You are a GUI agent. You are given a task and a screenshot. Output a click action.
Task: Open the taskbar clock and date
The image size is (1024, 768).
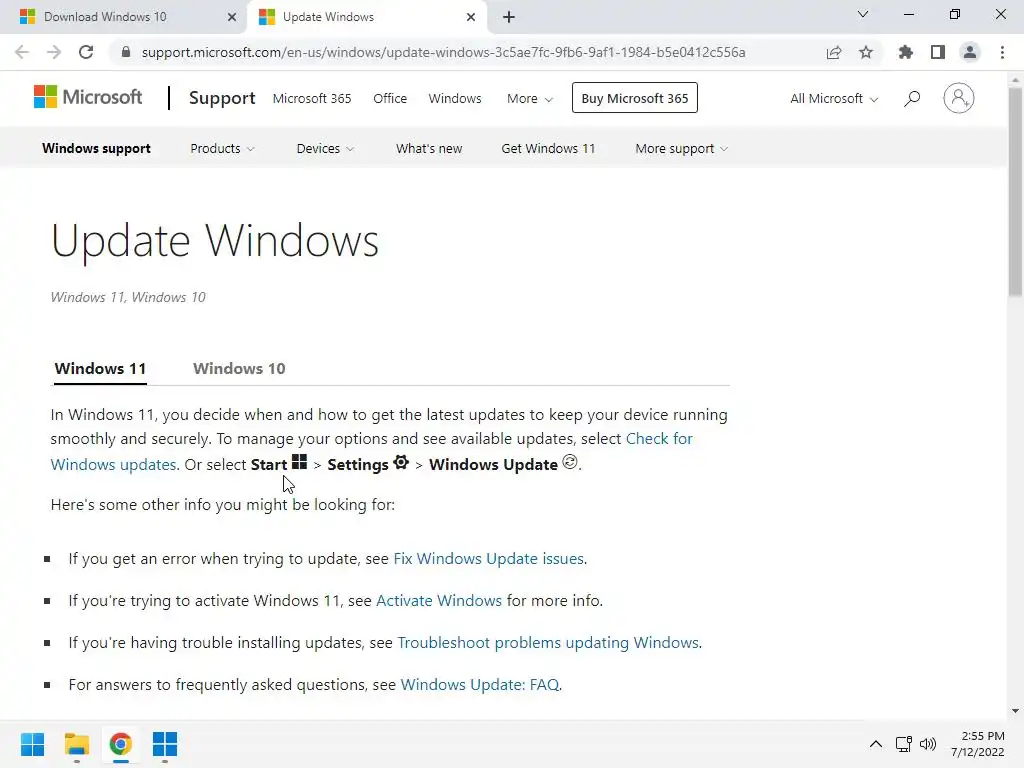click(x=978, y=744)
